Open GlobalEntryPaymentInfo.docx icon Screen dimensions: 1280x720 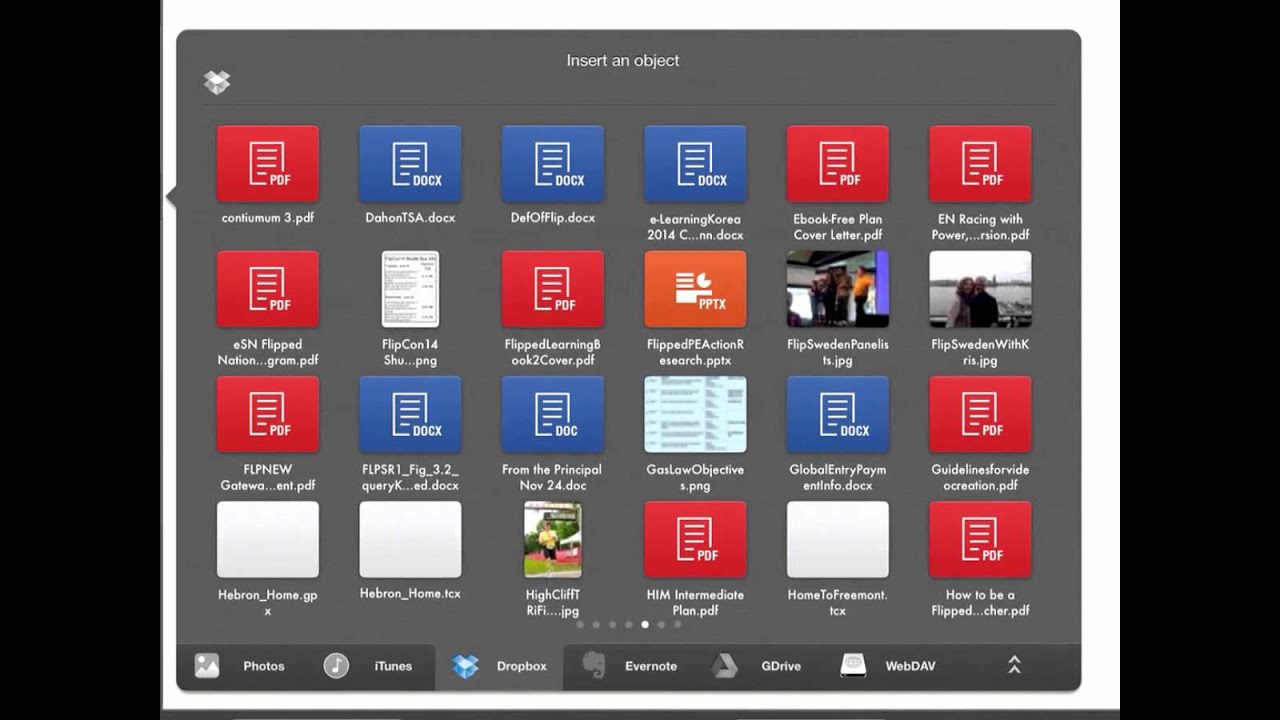[x=838, y=414]
